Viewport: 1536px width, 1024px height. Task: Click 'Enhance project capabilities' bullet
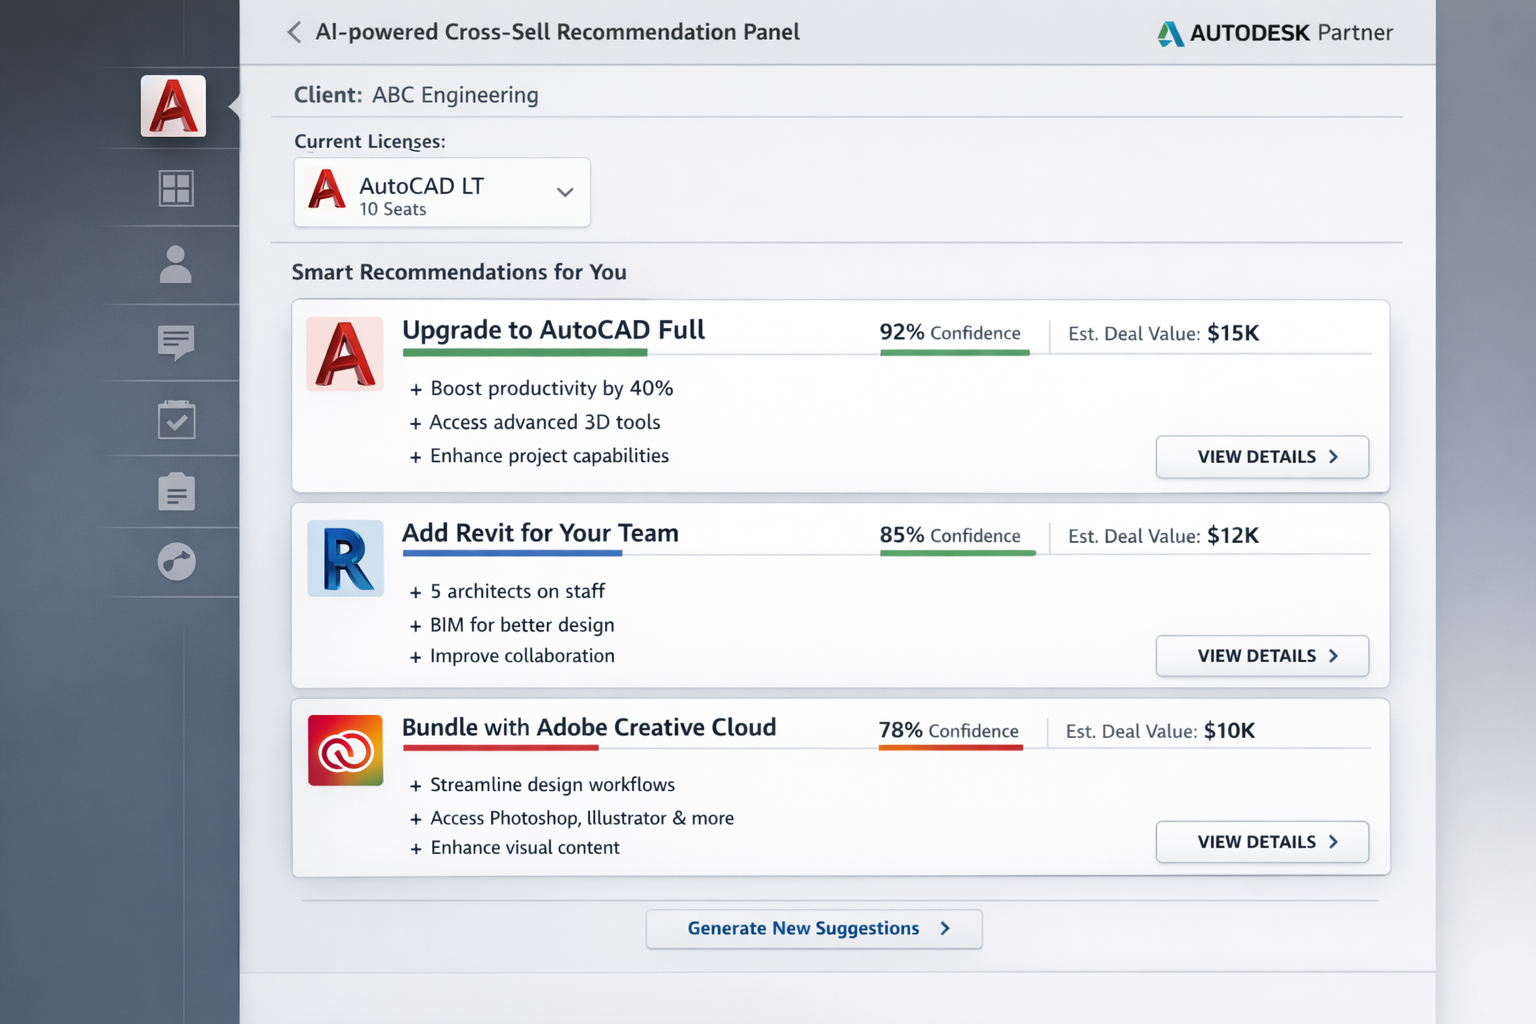pyautogui.click(x=539, y=456)
